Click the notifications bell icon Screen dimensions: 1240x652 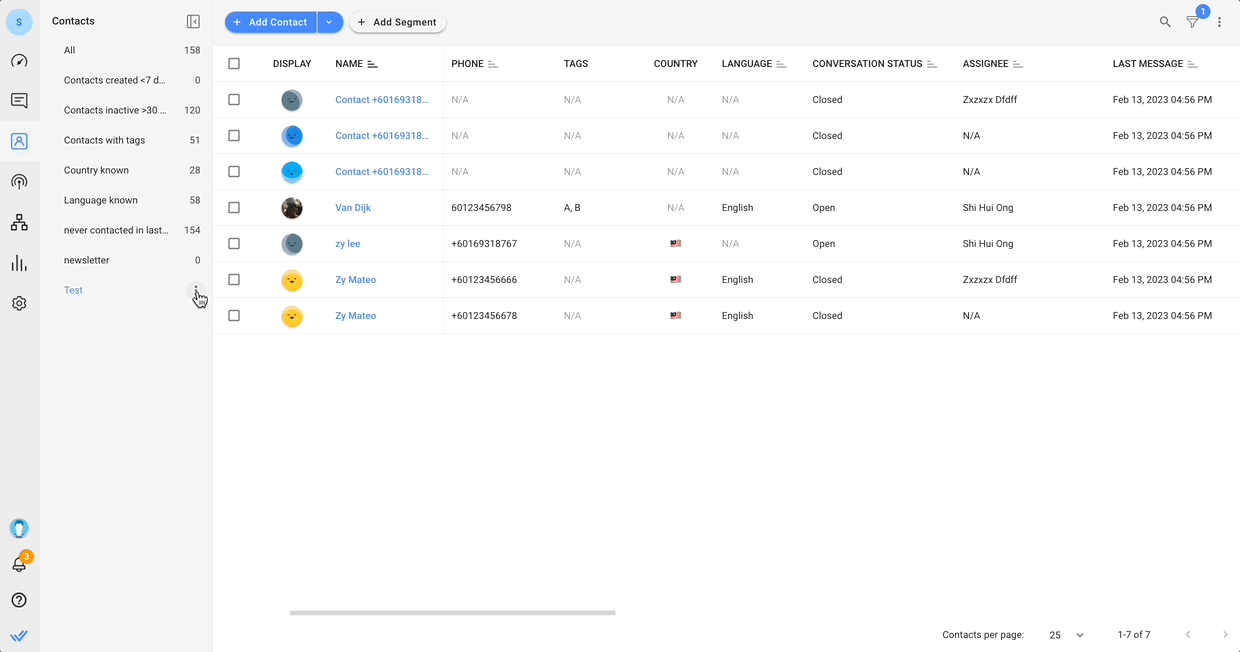pyautogui.click(x=19, y=565)
